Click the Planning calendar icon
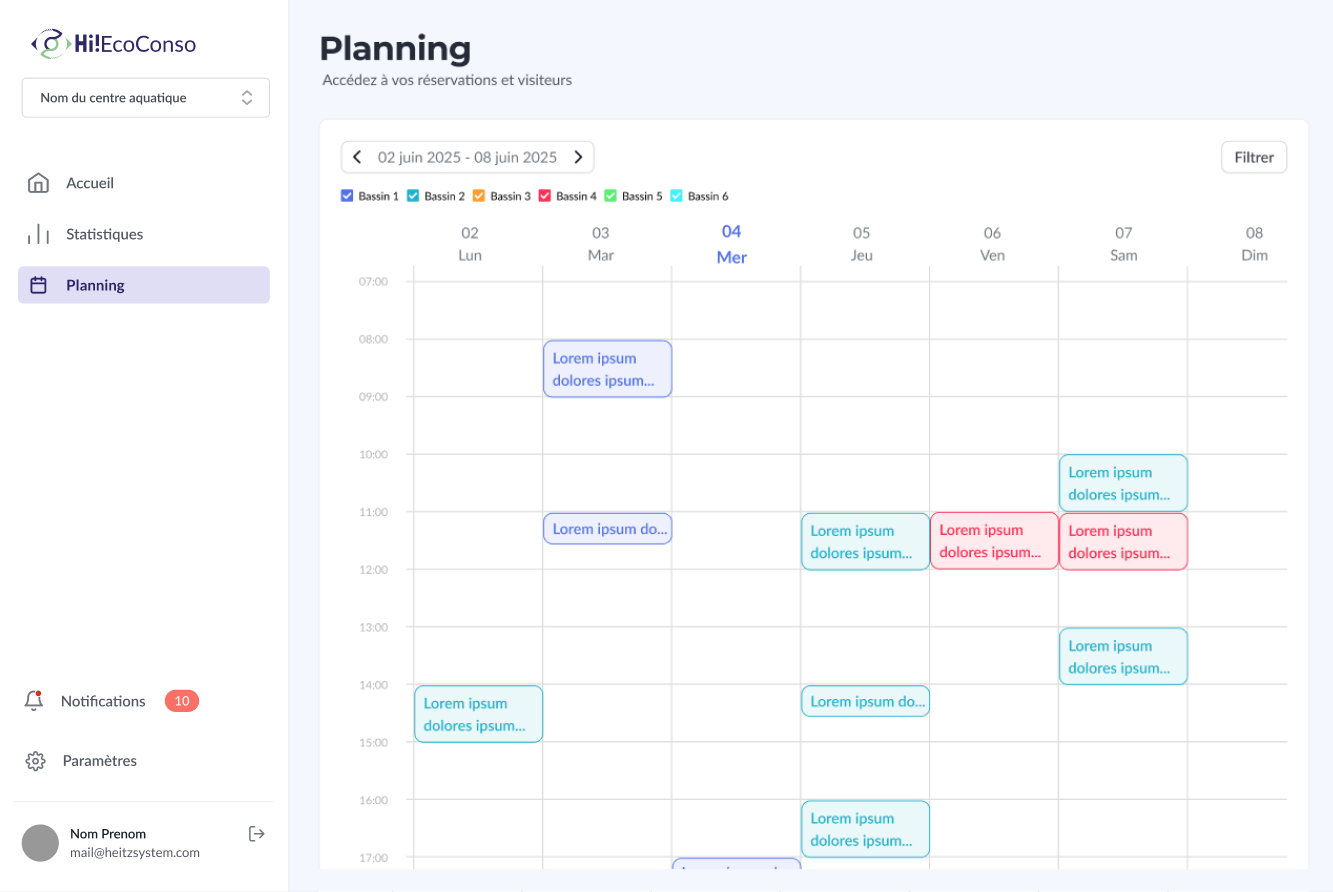The height and width of the screenshot is (892, 1333). (x=38, y=285)
